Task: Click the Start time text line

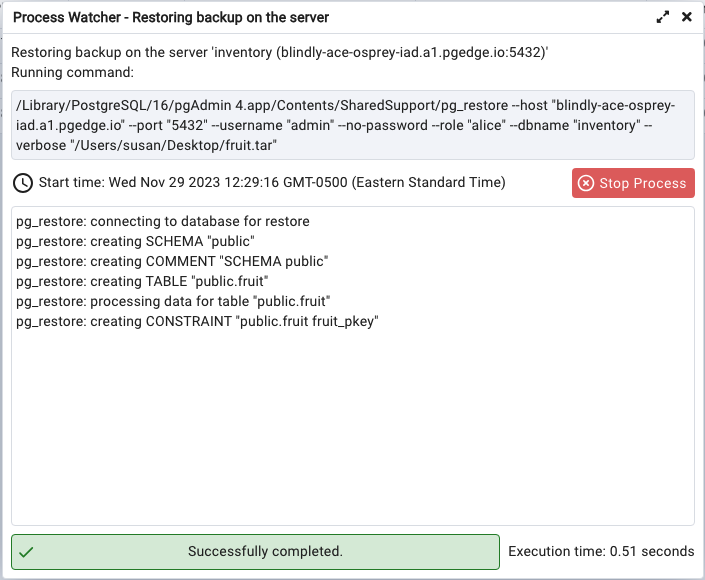Action: tap(271, 183)
